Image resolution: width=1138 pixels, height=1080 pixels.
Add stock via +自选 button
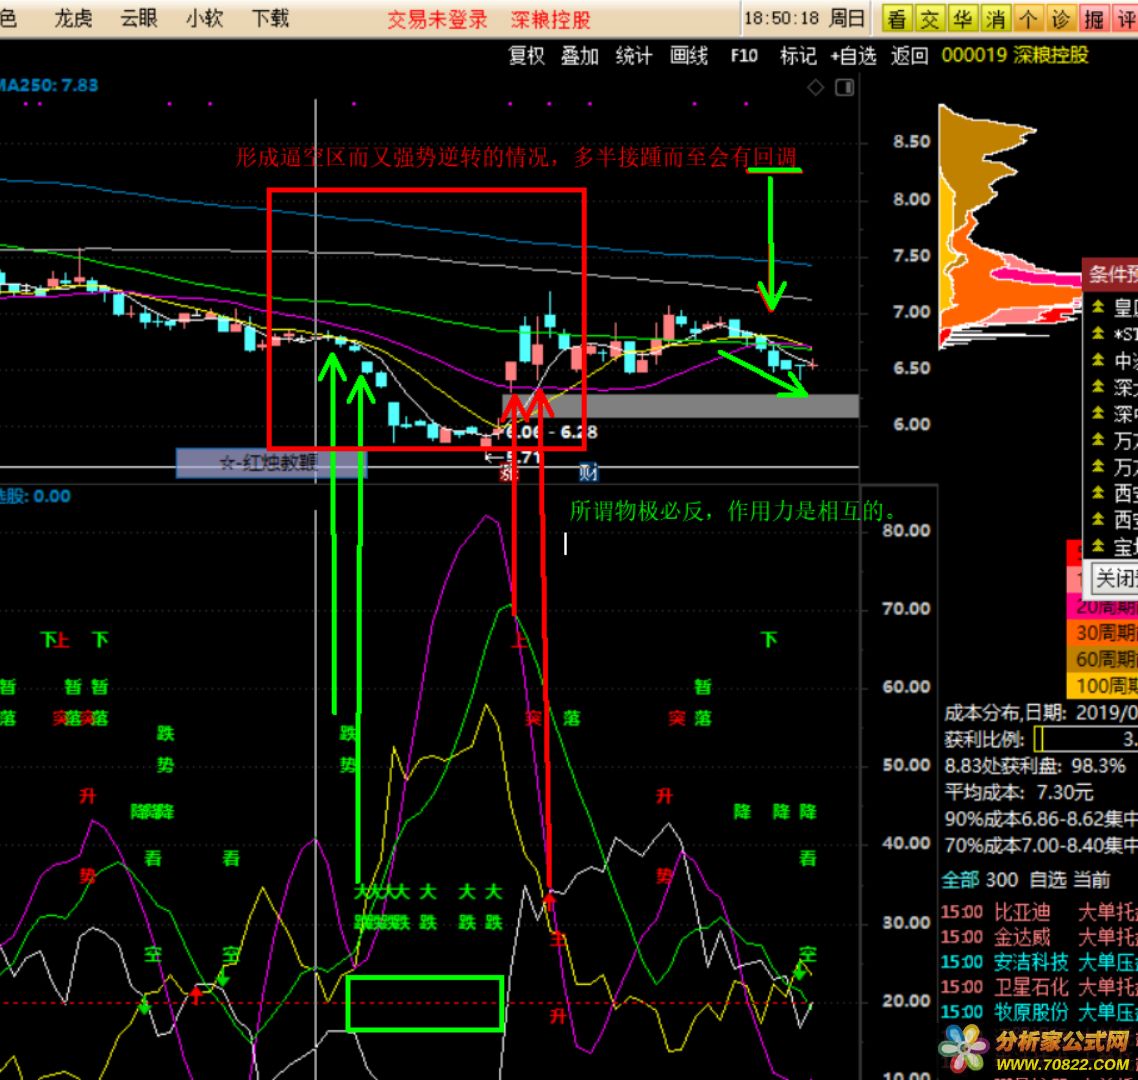[x=854, y=56]
